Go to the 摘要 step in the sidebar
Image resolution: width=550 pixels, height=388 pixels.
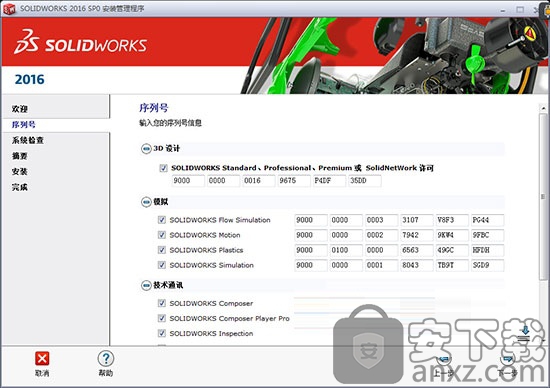(20, 156)
